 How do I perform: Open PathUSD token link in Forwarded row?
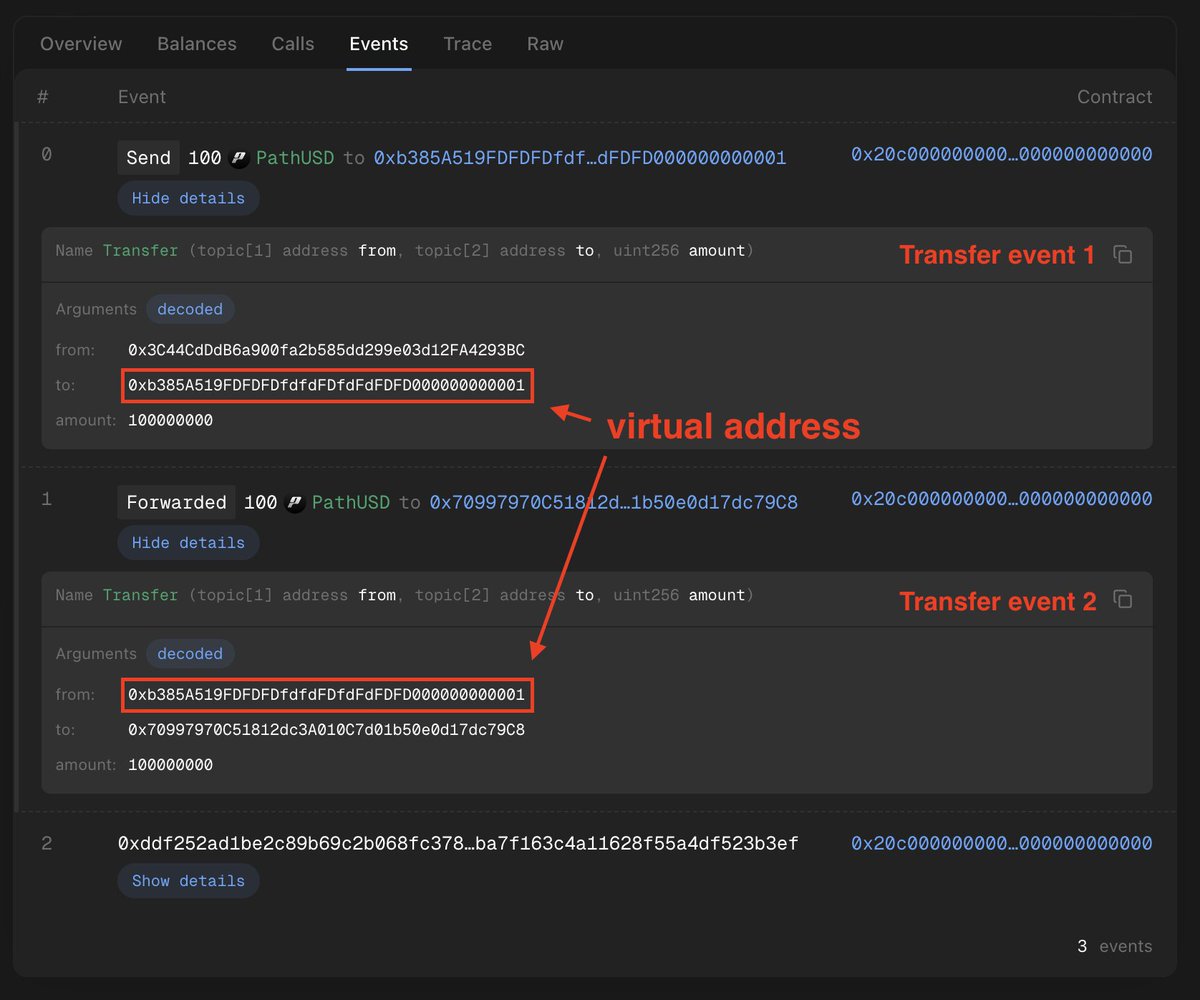tap(351, 503)
